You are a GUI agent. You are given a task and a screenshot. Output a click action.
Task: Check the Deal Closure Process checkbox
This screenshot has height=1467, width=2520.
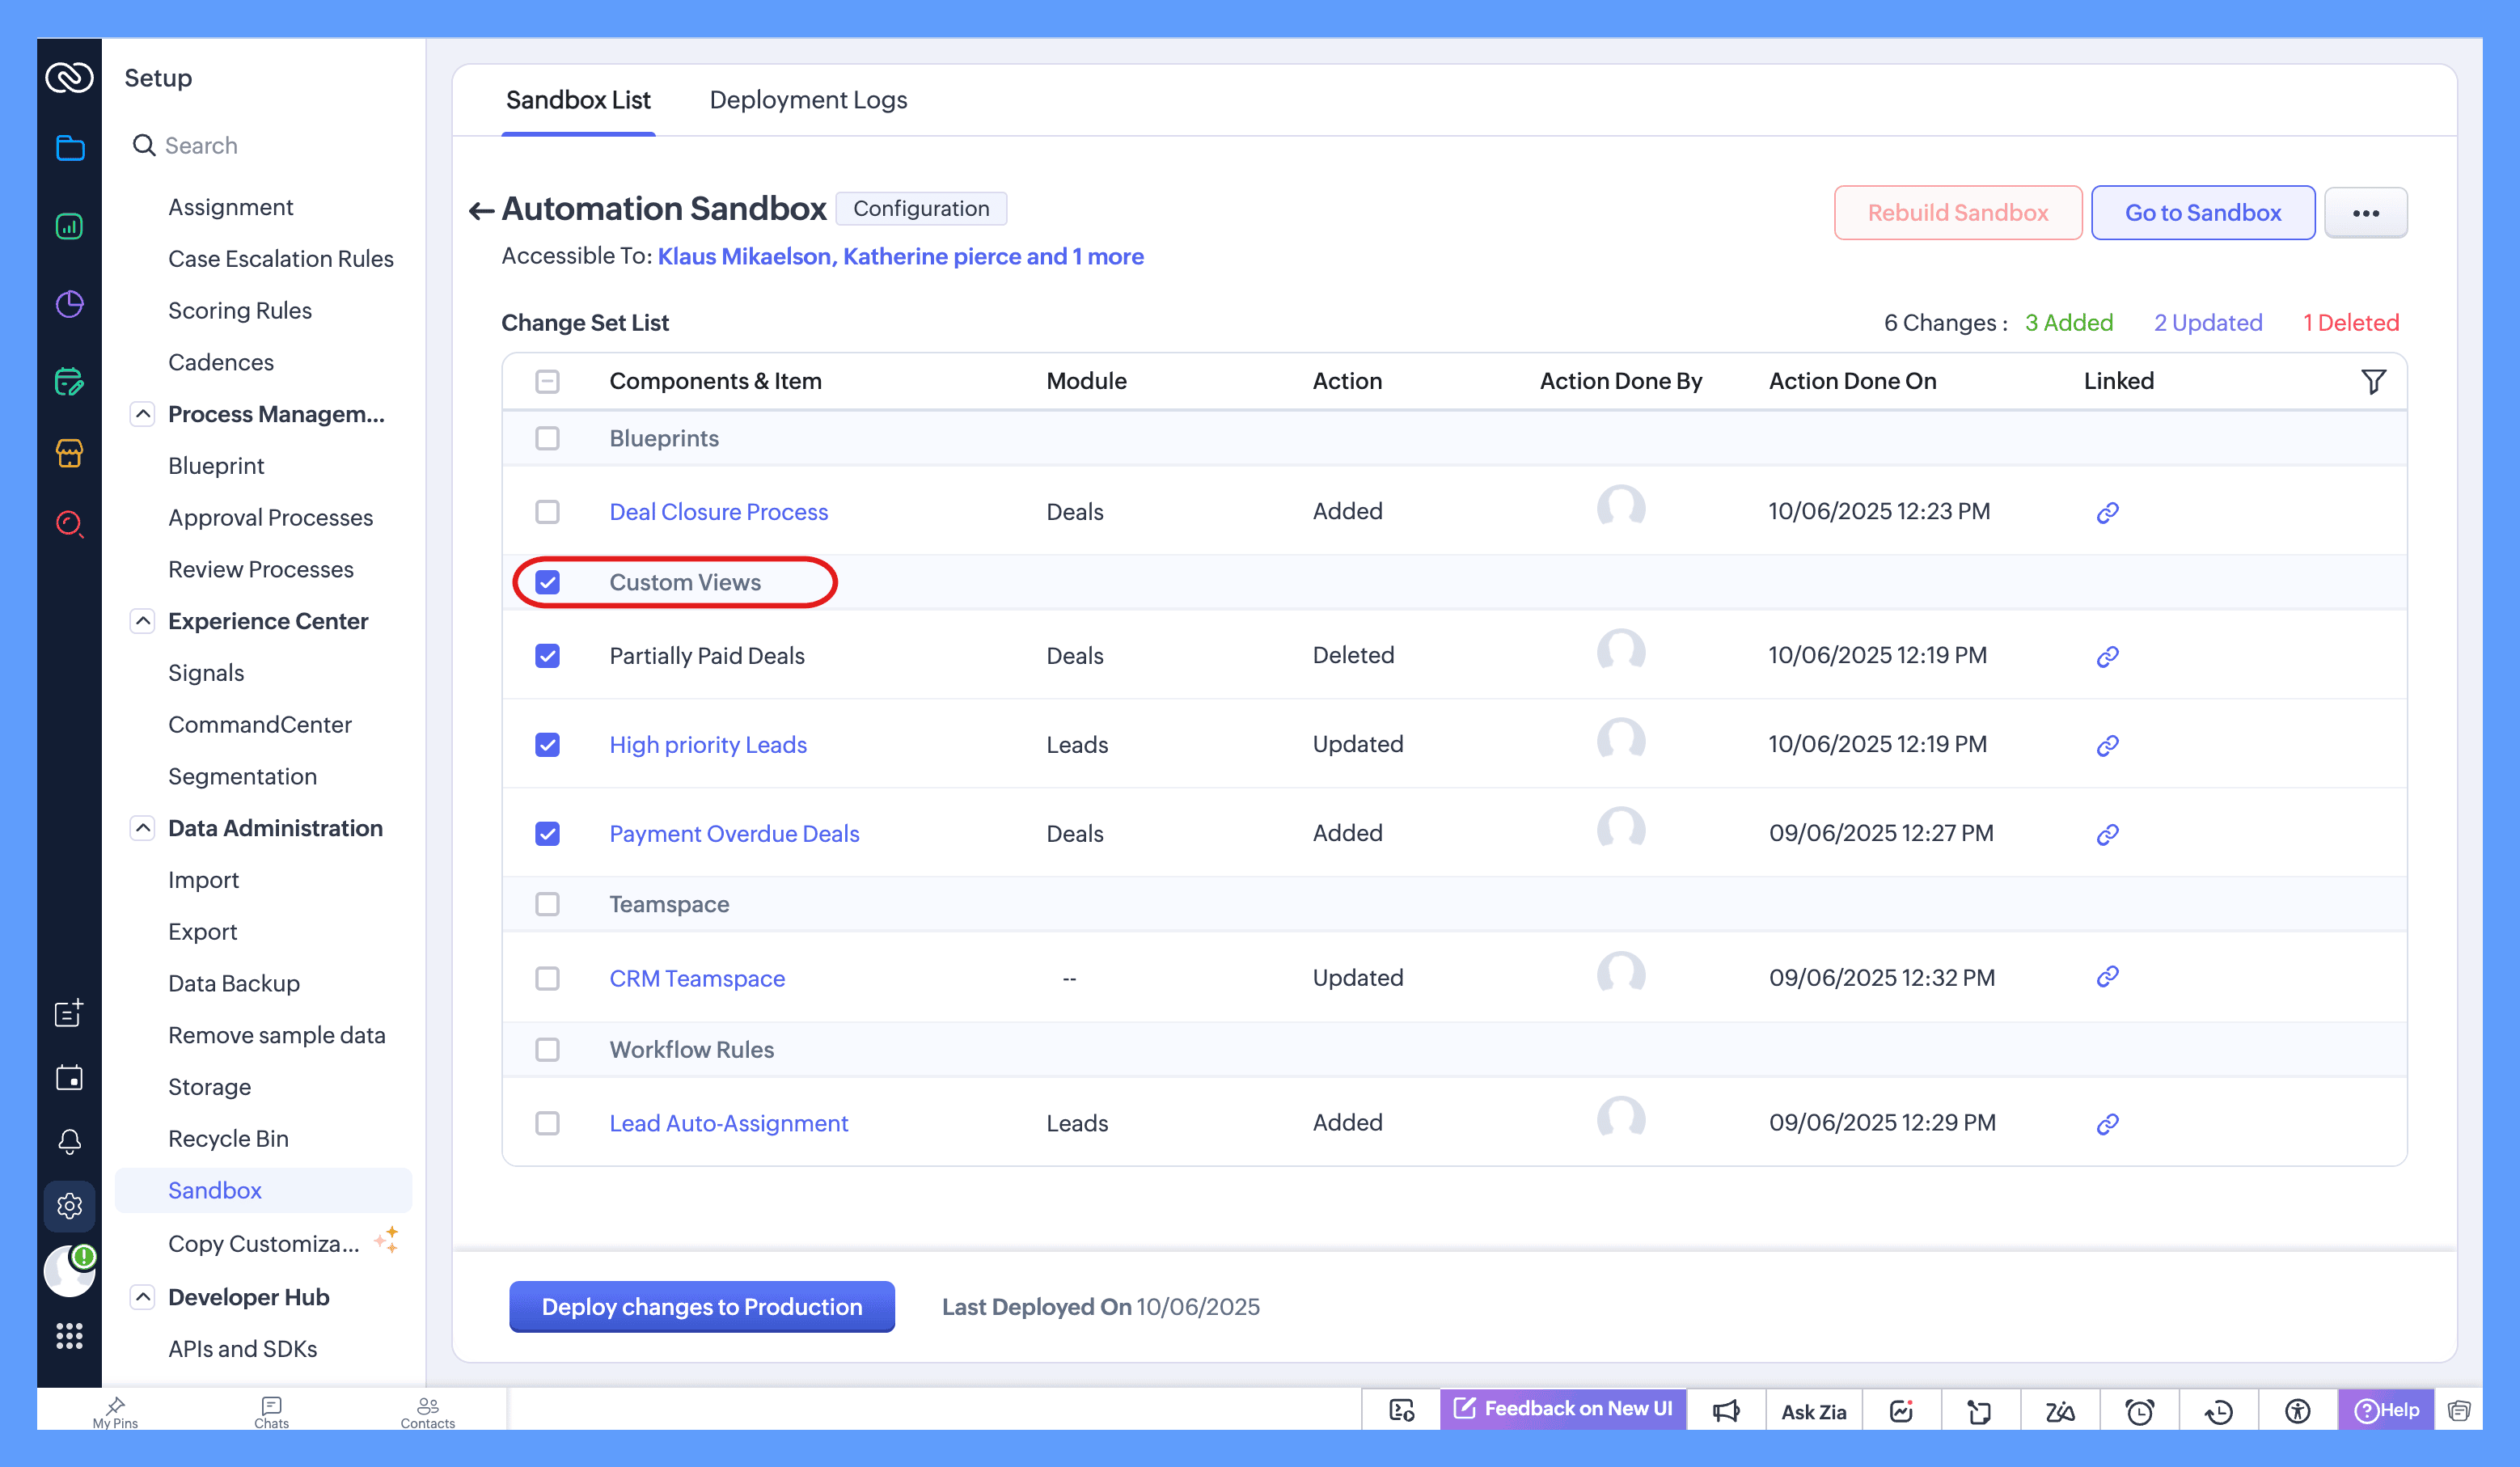pyautogui.click(x=547, y=512)
